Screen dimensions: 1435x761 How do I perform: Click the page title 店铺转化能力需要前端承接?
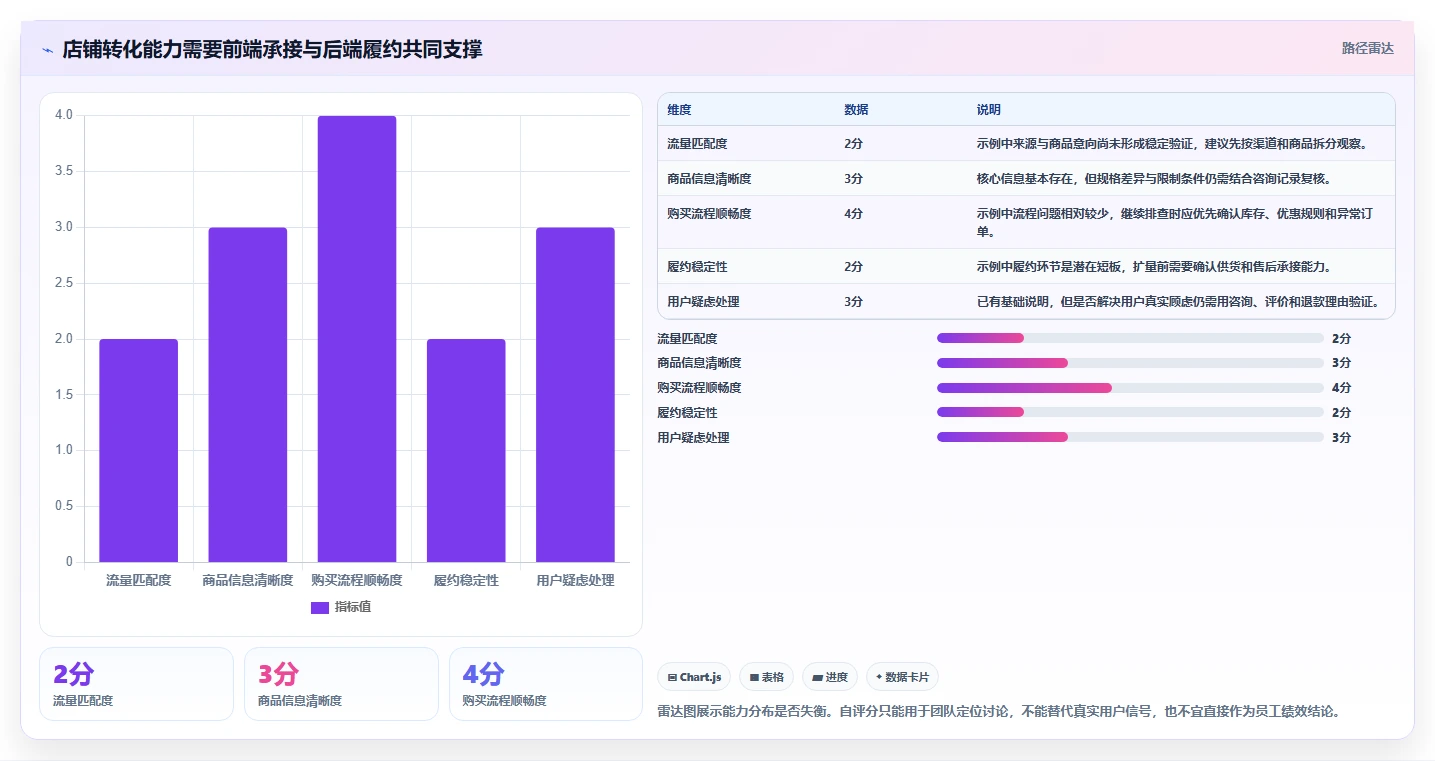click(272, 49)
